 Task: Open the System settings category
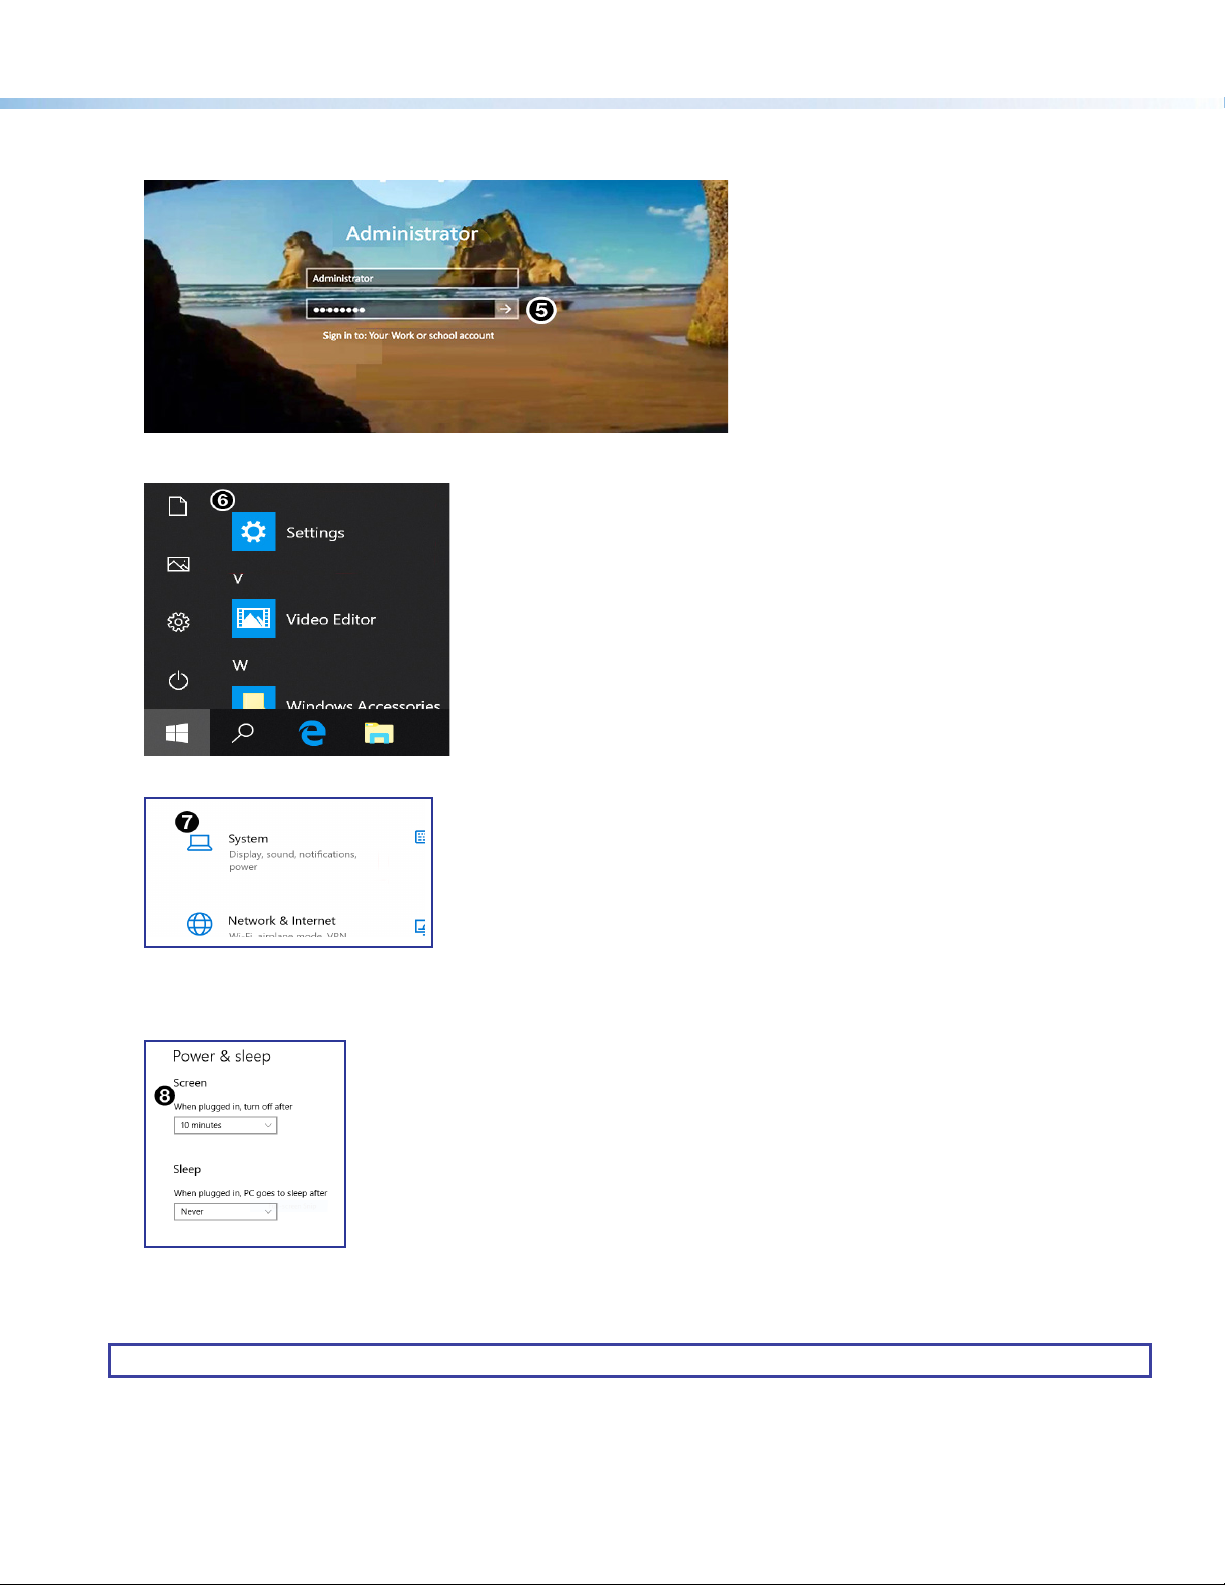(248, 840)
